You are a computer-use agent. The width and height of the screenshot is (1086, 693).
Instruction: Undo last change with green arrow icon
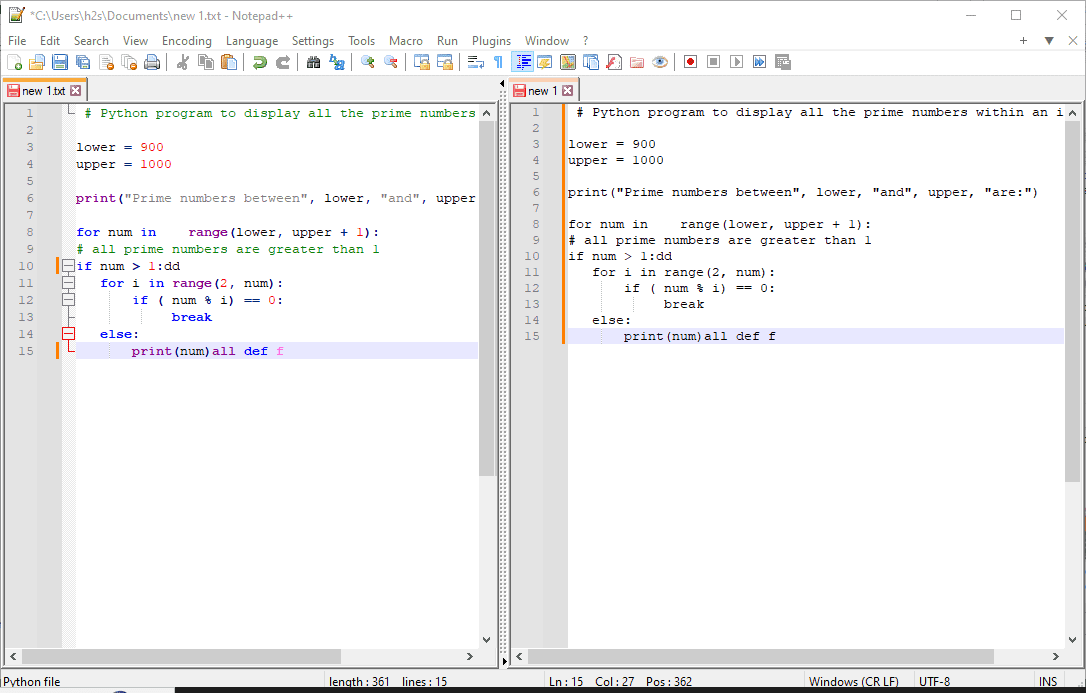pyautogui.click(x=260, y=62)
